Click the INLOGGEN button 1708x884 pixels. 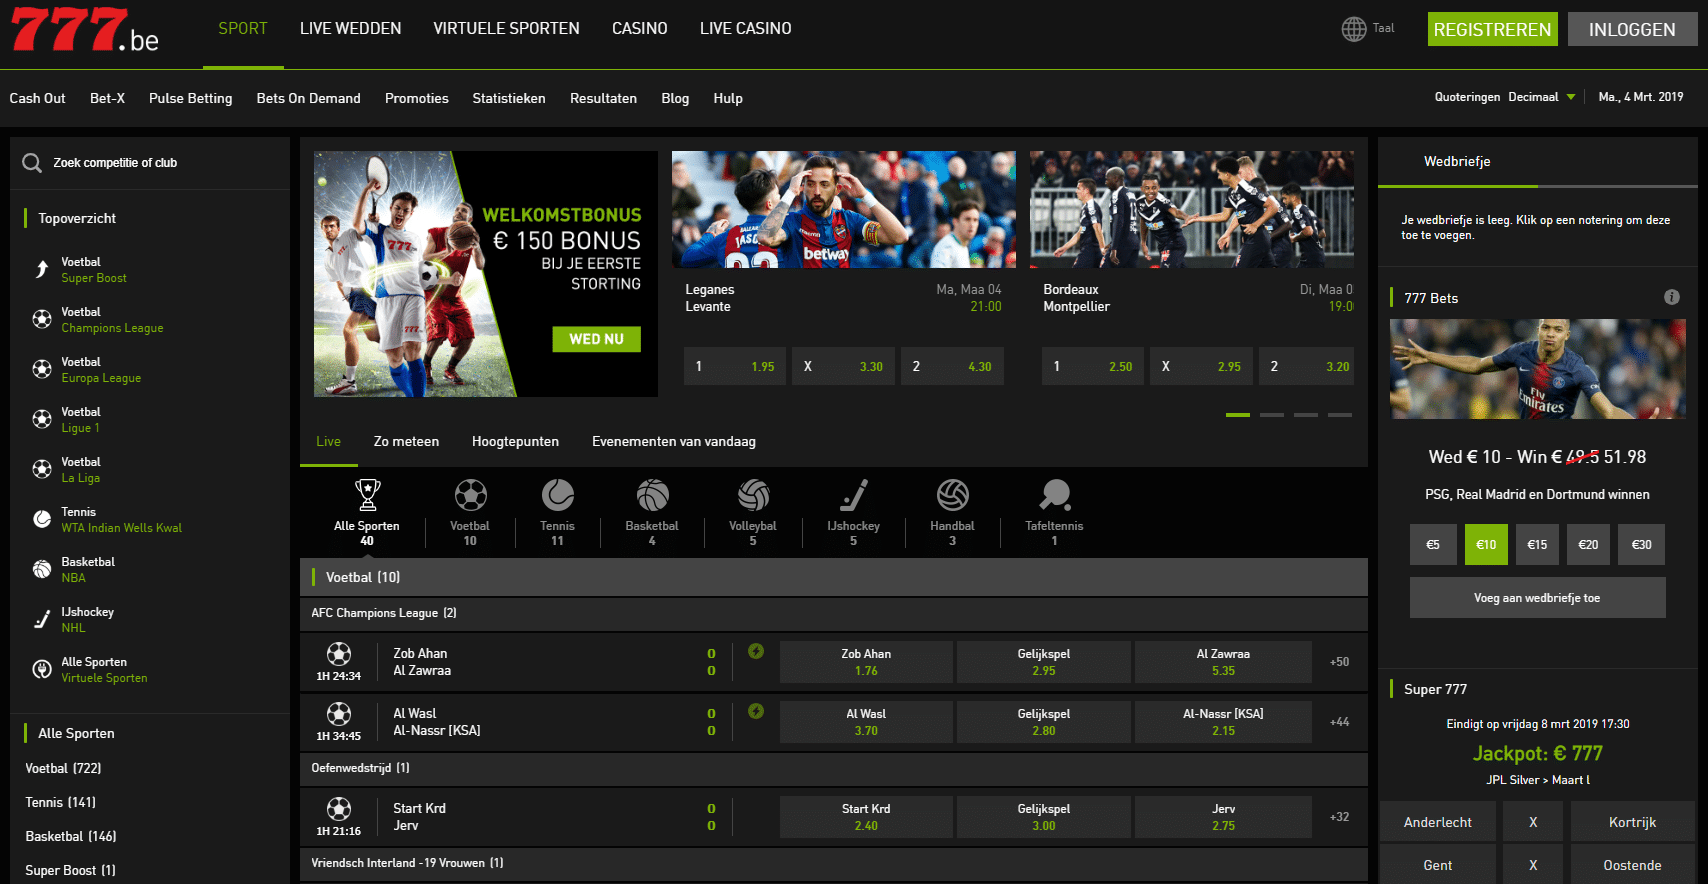1632,29
